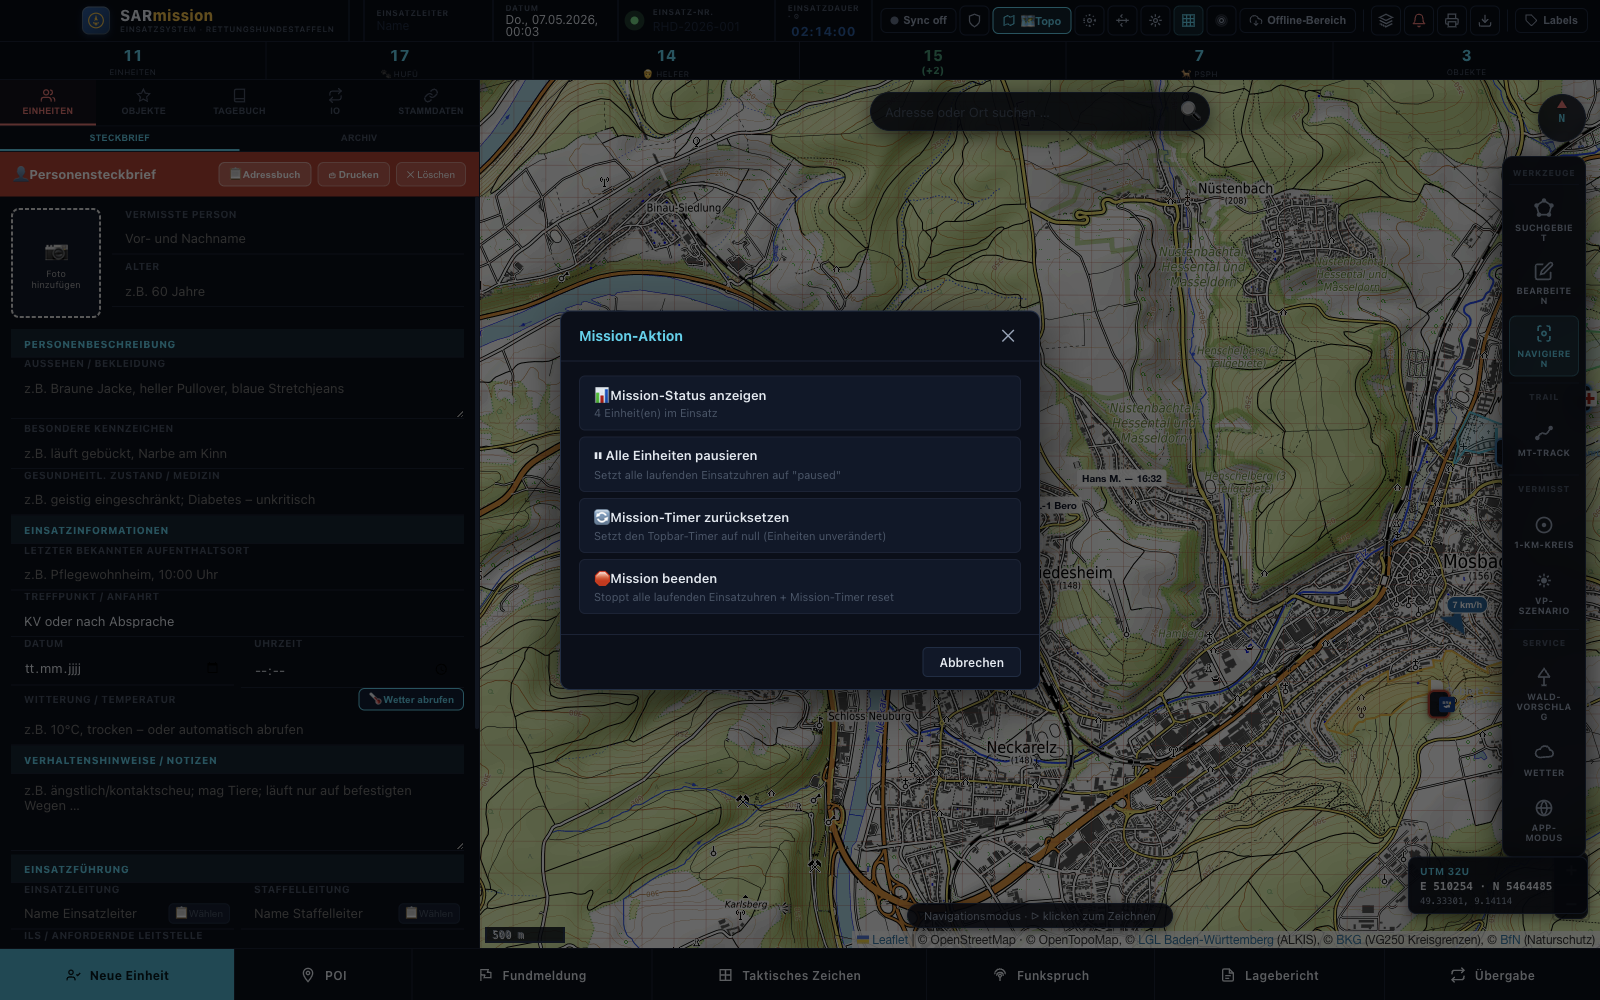Image resolution: width=1600 pixels, height=1000 pixels.
Task: Click the SARmission logo icon
Action: [96, 20]
